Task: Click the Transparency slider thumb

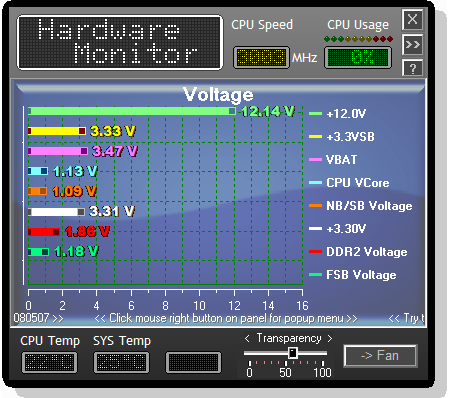Action: [x=293, y=353]
